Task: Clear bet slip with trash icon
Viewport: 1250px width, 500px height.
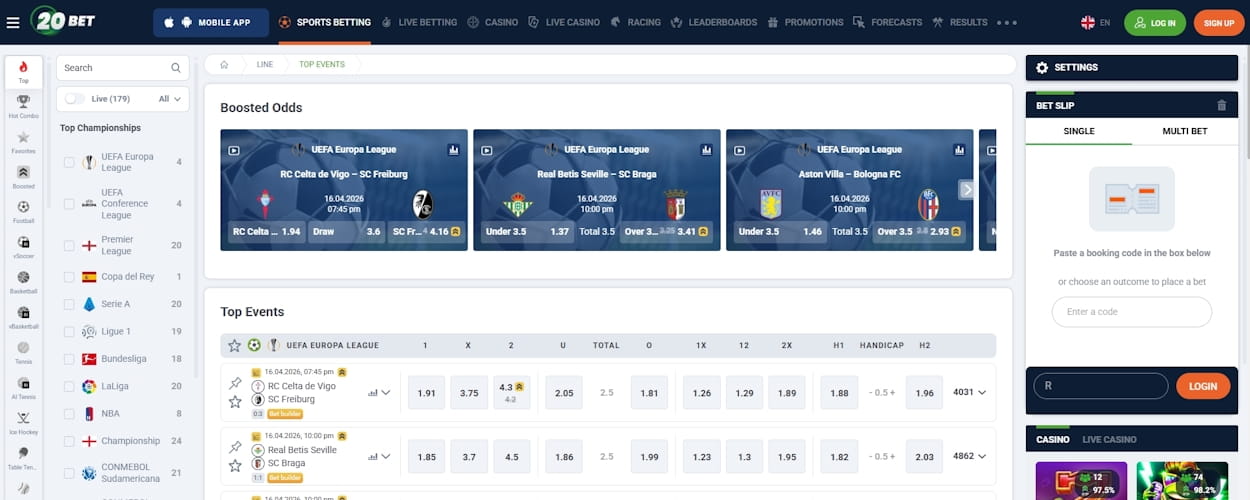Action: [1221, 105]
